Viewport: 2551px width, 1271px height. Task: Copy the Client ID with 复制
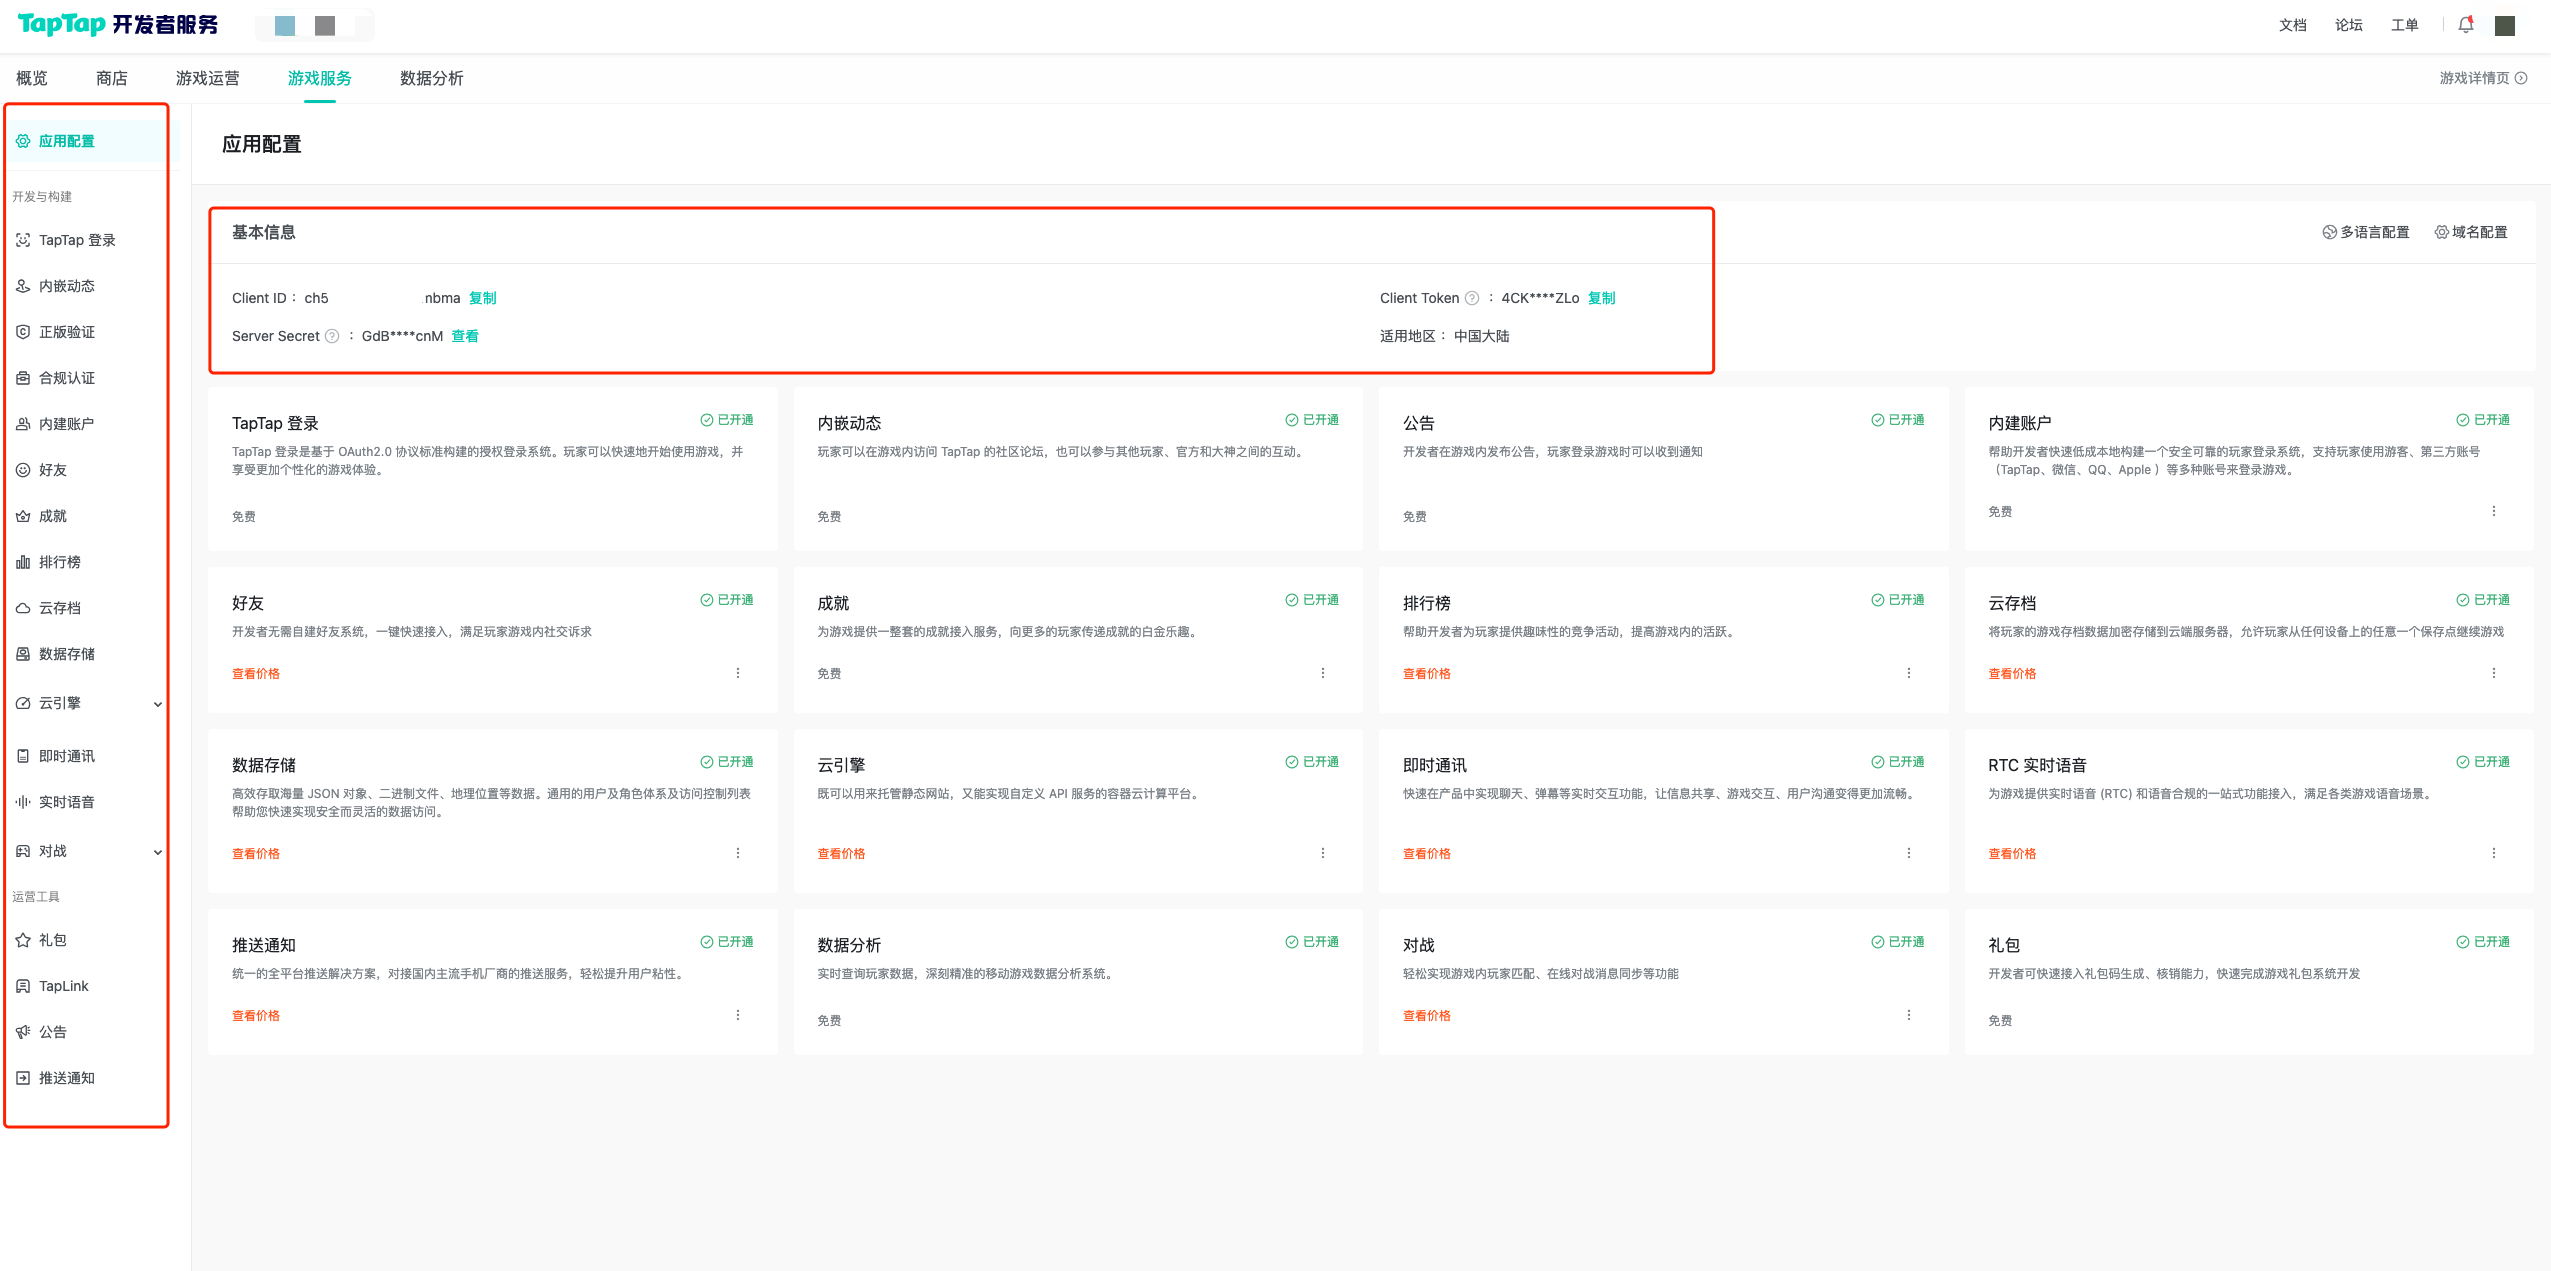click(483, 298)
